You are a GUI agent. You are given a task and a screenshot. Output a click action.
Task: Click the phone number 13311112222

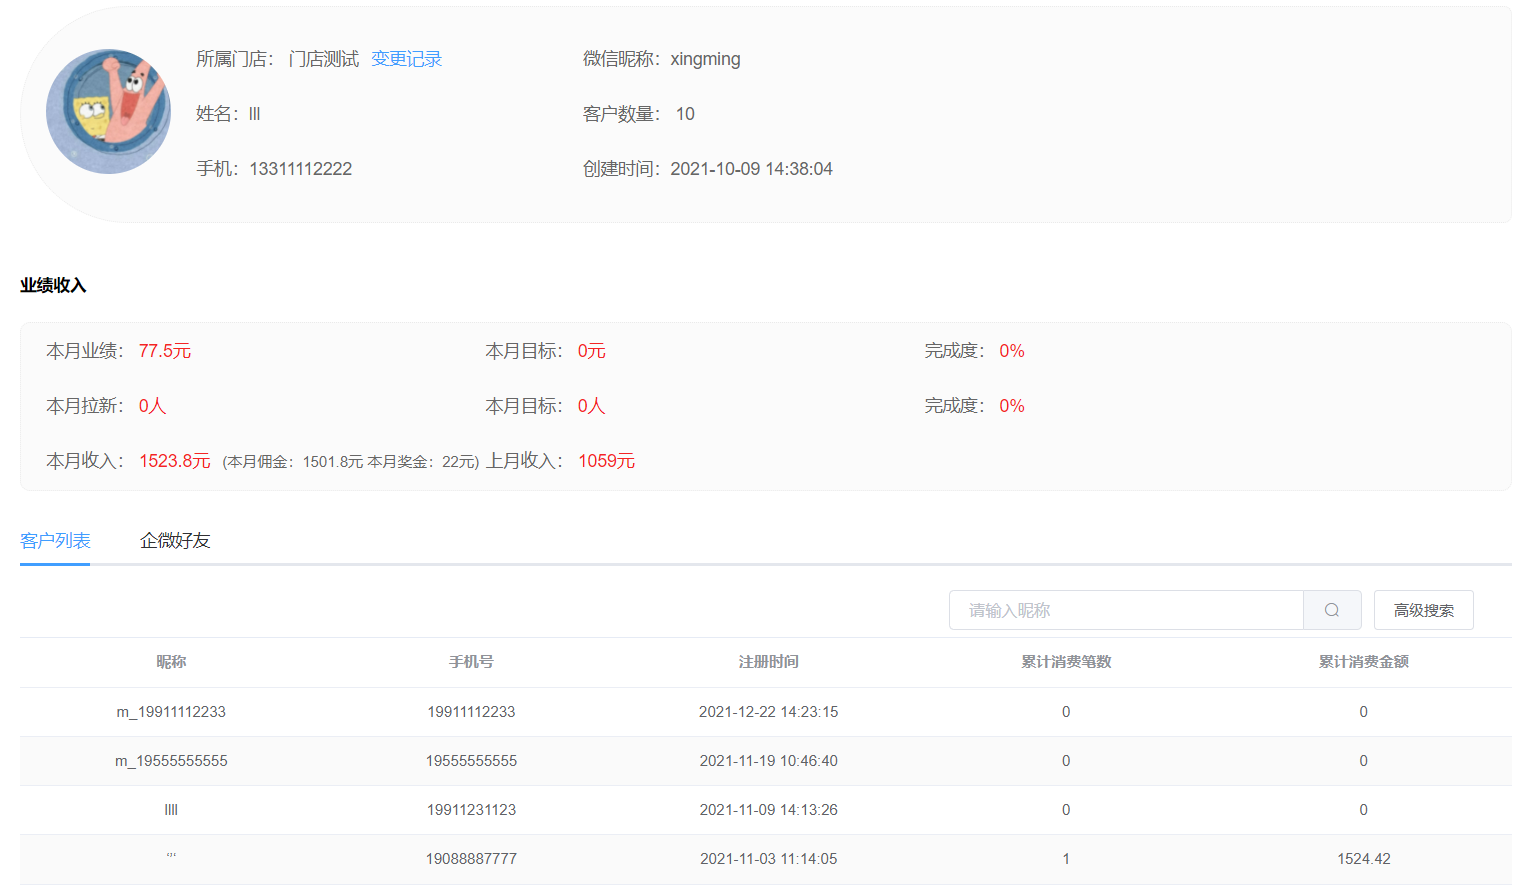tap(301, 169)
